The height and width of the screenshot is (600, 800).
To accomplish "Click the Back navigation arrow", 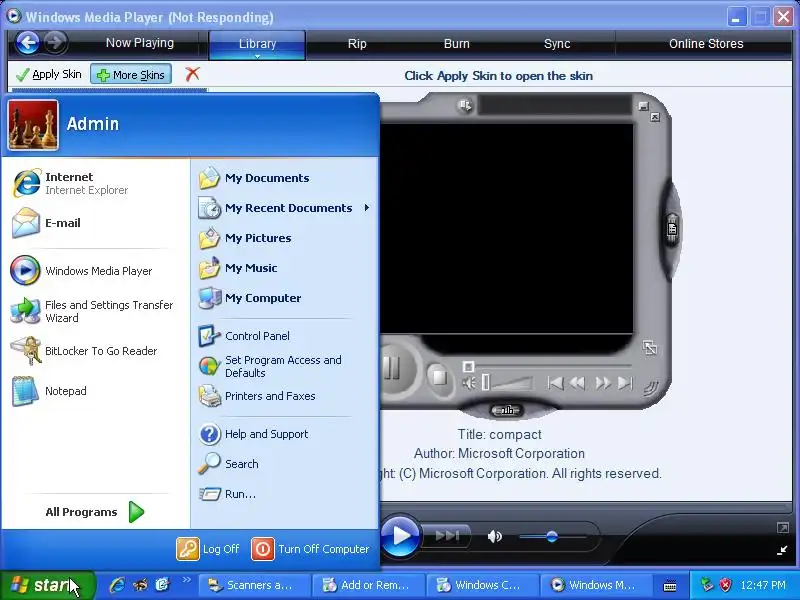I will point(27,43).
